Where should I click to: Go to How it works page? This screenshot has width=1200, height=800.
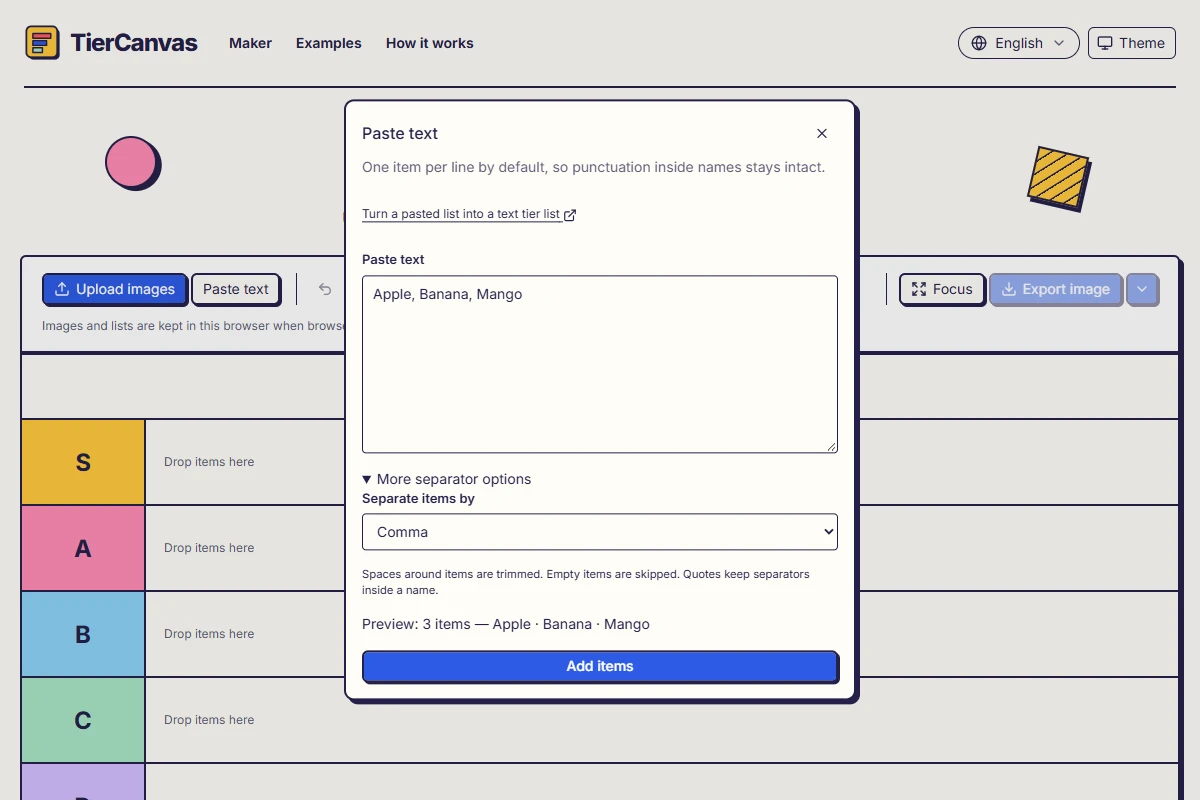click(x=429, y=43)
